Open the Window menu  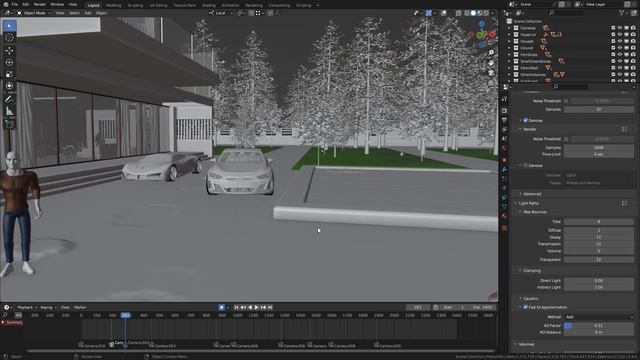57,4
